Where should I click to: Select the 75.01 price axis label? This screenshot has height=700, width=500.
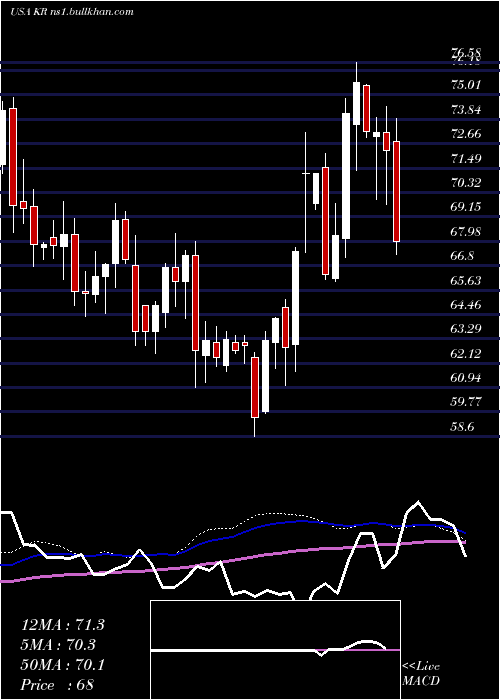coord(467,84)
